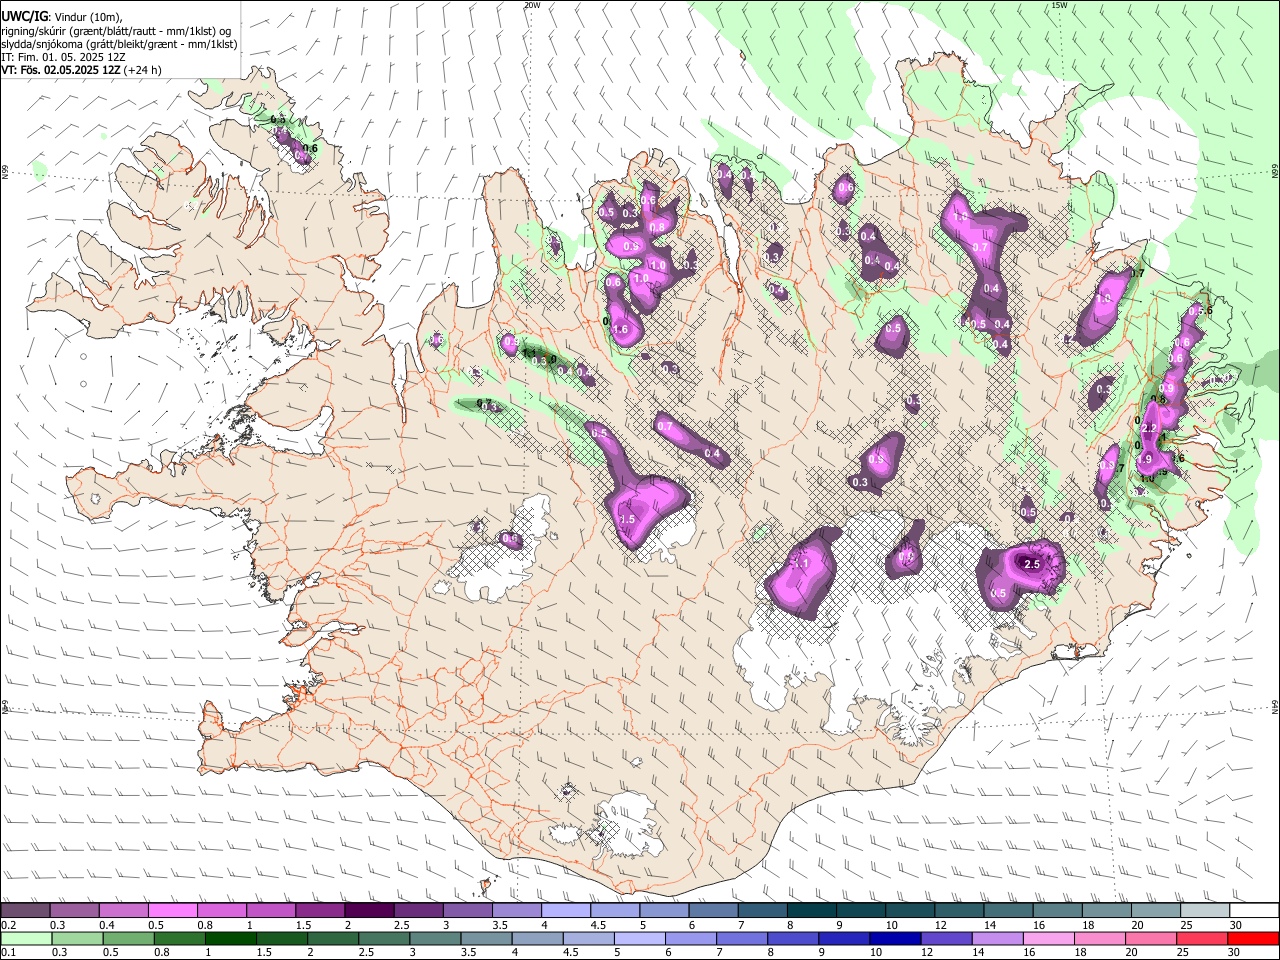Screen dimensions: 1280x960
Task: Pick the dark purple 2–2.5 snow scale swatch
Action: click(370, 911)
